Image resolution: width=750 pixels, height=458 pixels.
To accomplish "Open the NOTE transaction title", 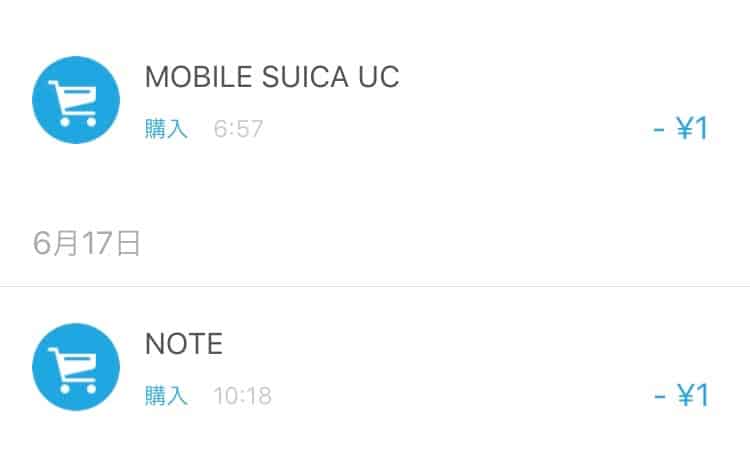I will 184,343.
